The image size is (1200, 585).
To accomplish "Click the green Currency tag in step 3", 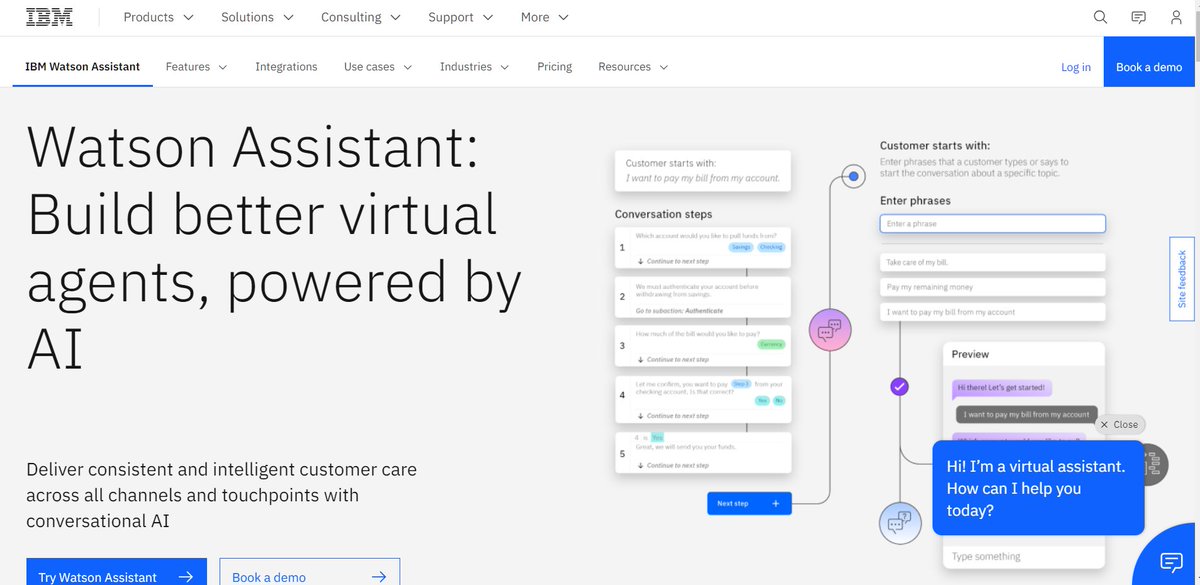I will pos(771,344).
